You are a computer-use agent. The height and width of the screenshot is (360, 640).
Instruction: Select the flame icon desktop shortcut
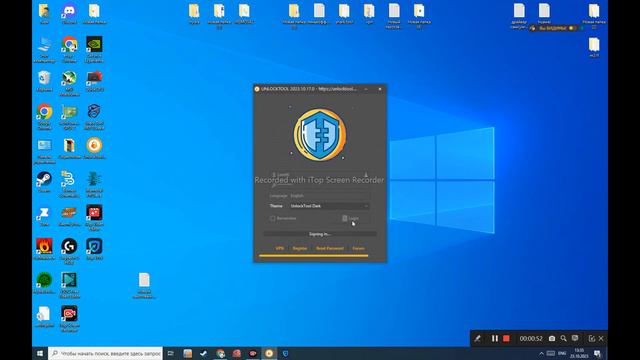(x=44, y=249)
